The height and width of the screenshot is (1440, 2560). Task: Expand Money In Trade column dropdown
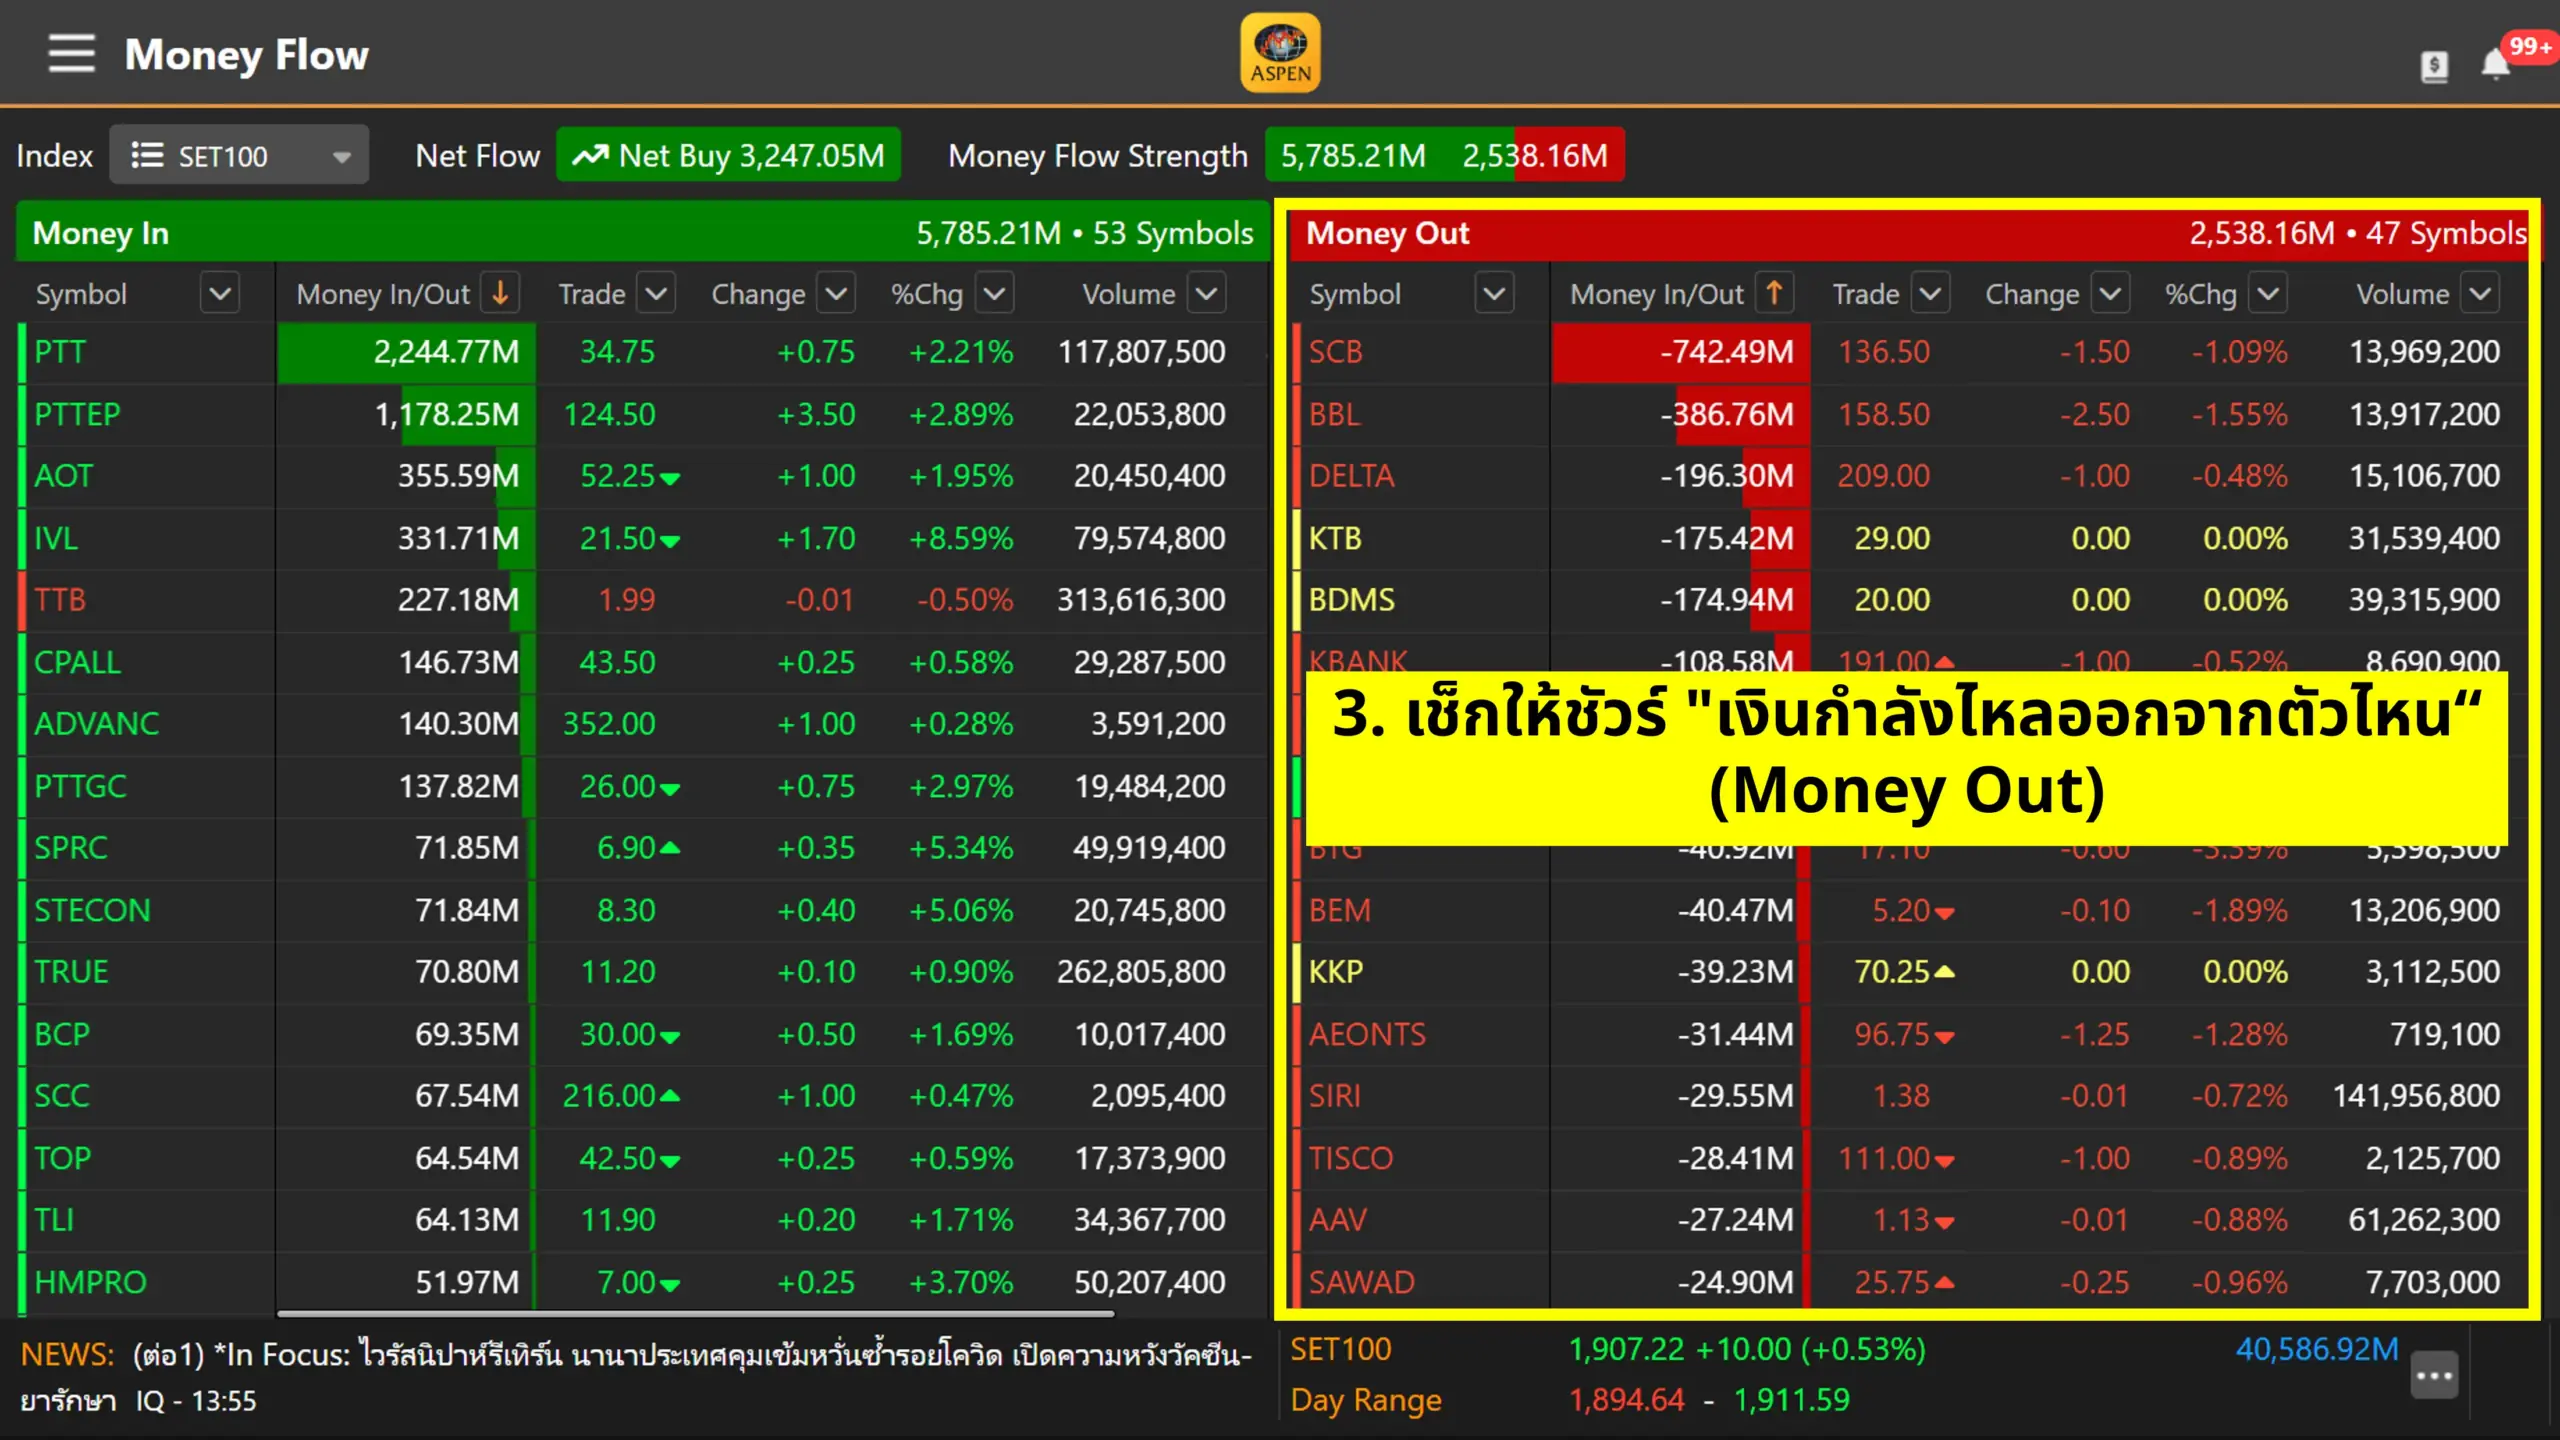click(656, 294)
